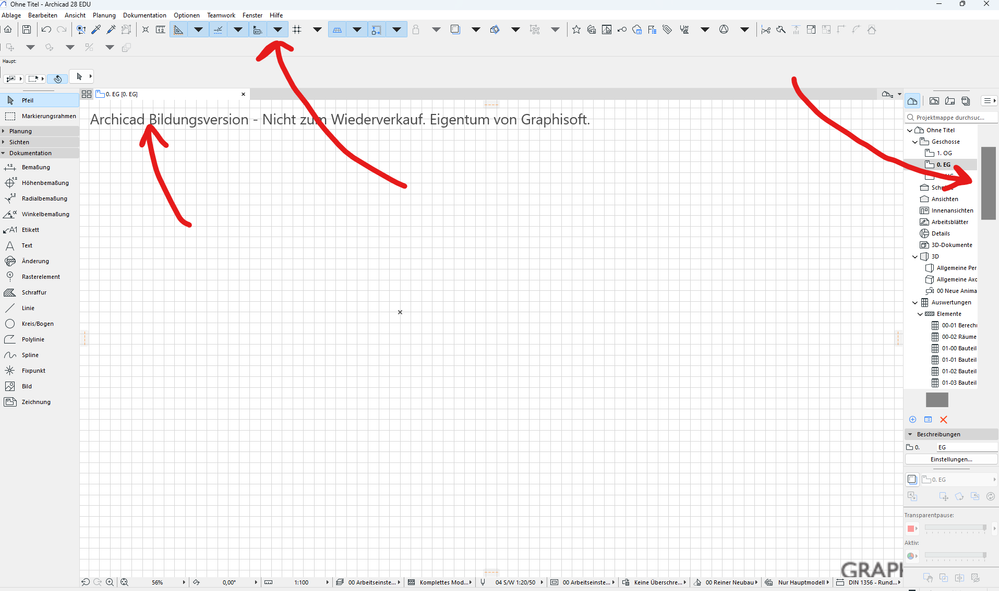Click the circled triangle icon in toolbar
This screenshot has height=591, width=999.
724,29
